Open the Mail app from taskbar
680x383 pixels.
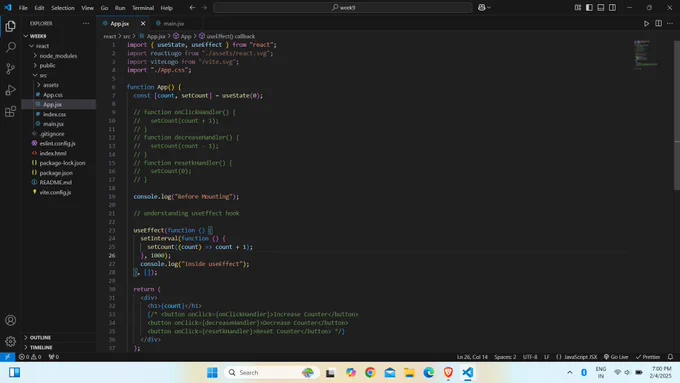coord(389,373)
